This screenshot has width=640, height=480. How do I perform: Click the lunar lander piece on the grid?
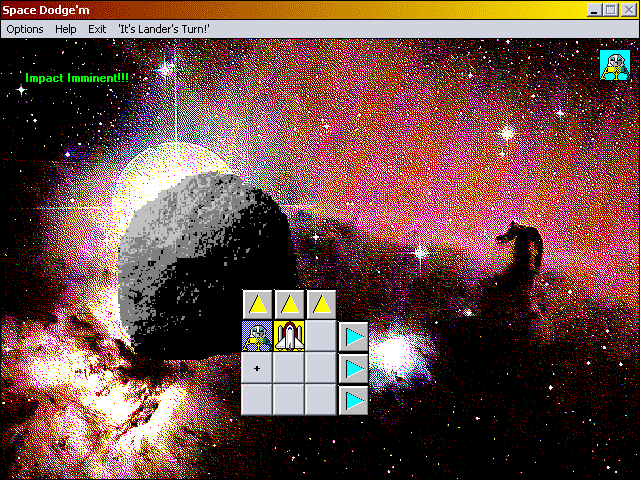(257, 337)
